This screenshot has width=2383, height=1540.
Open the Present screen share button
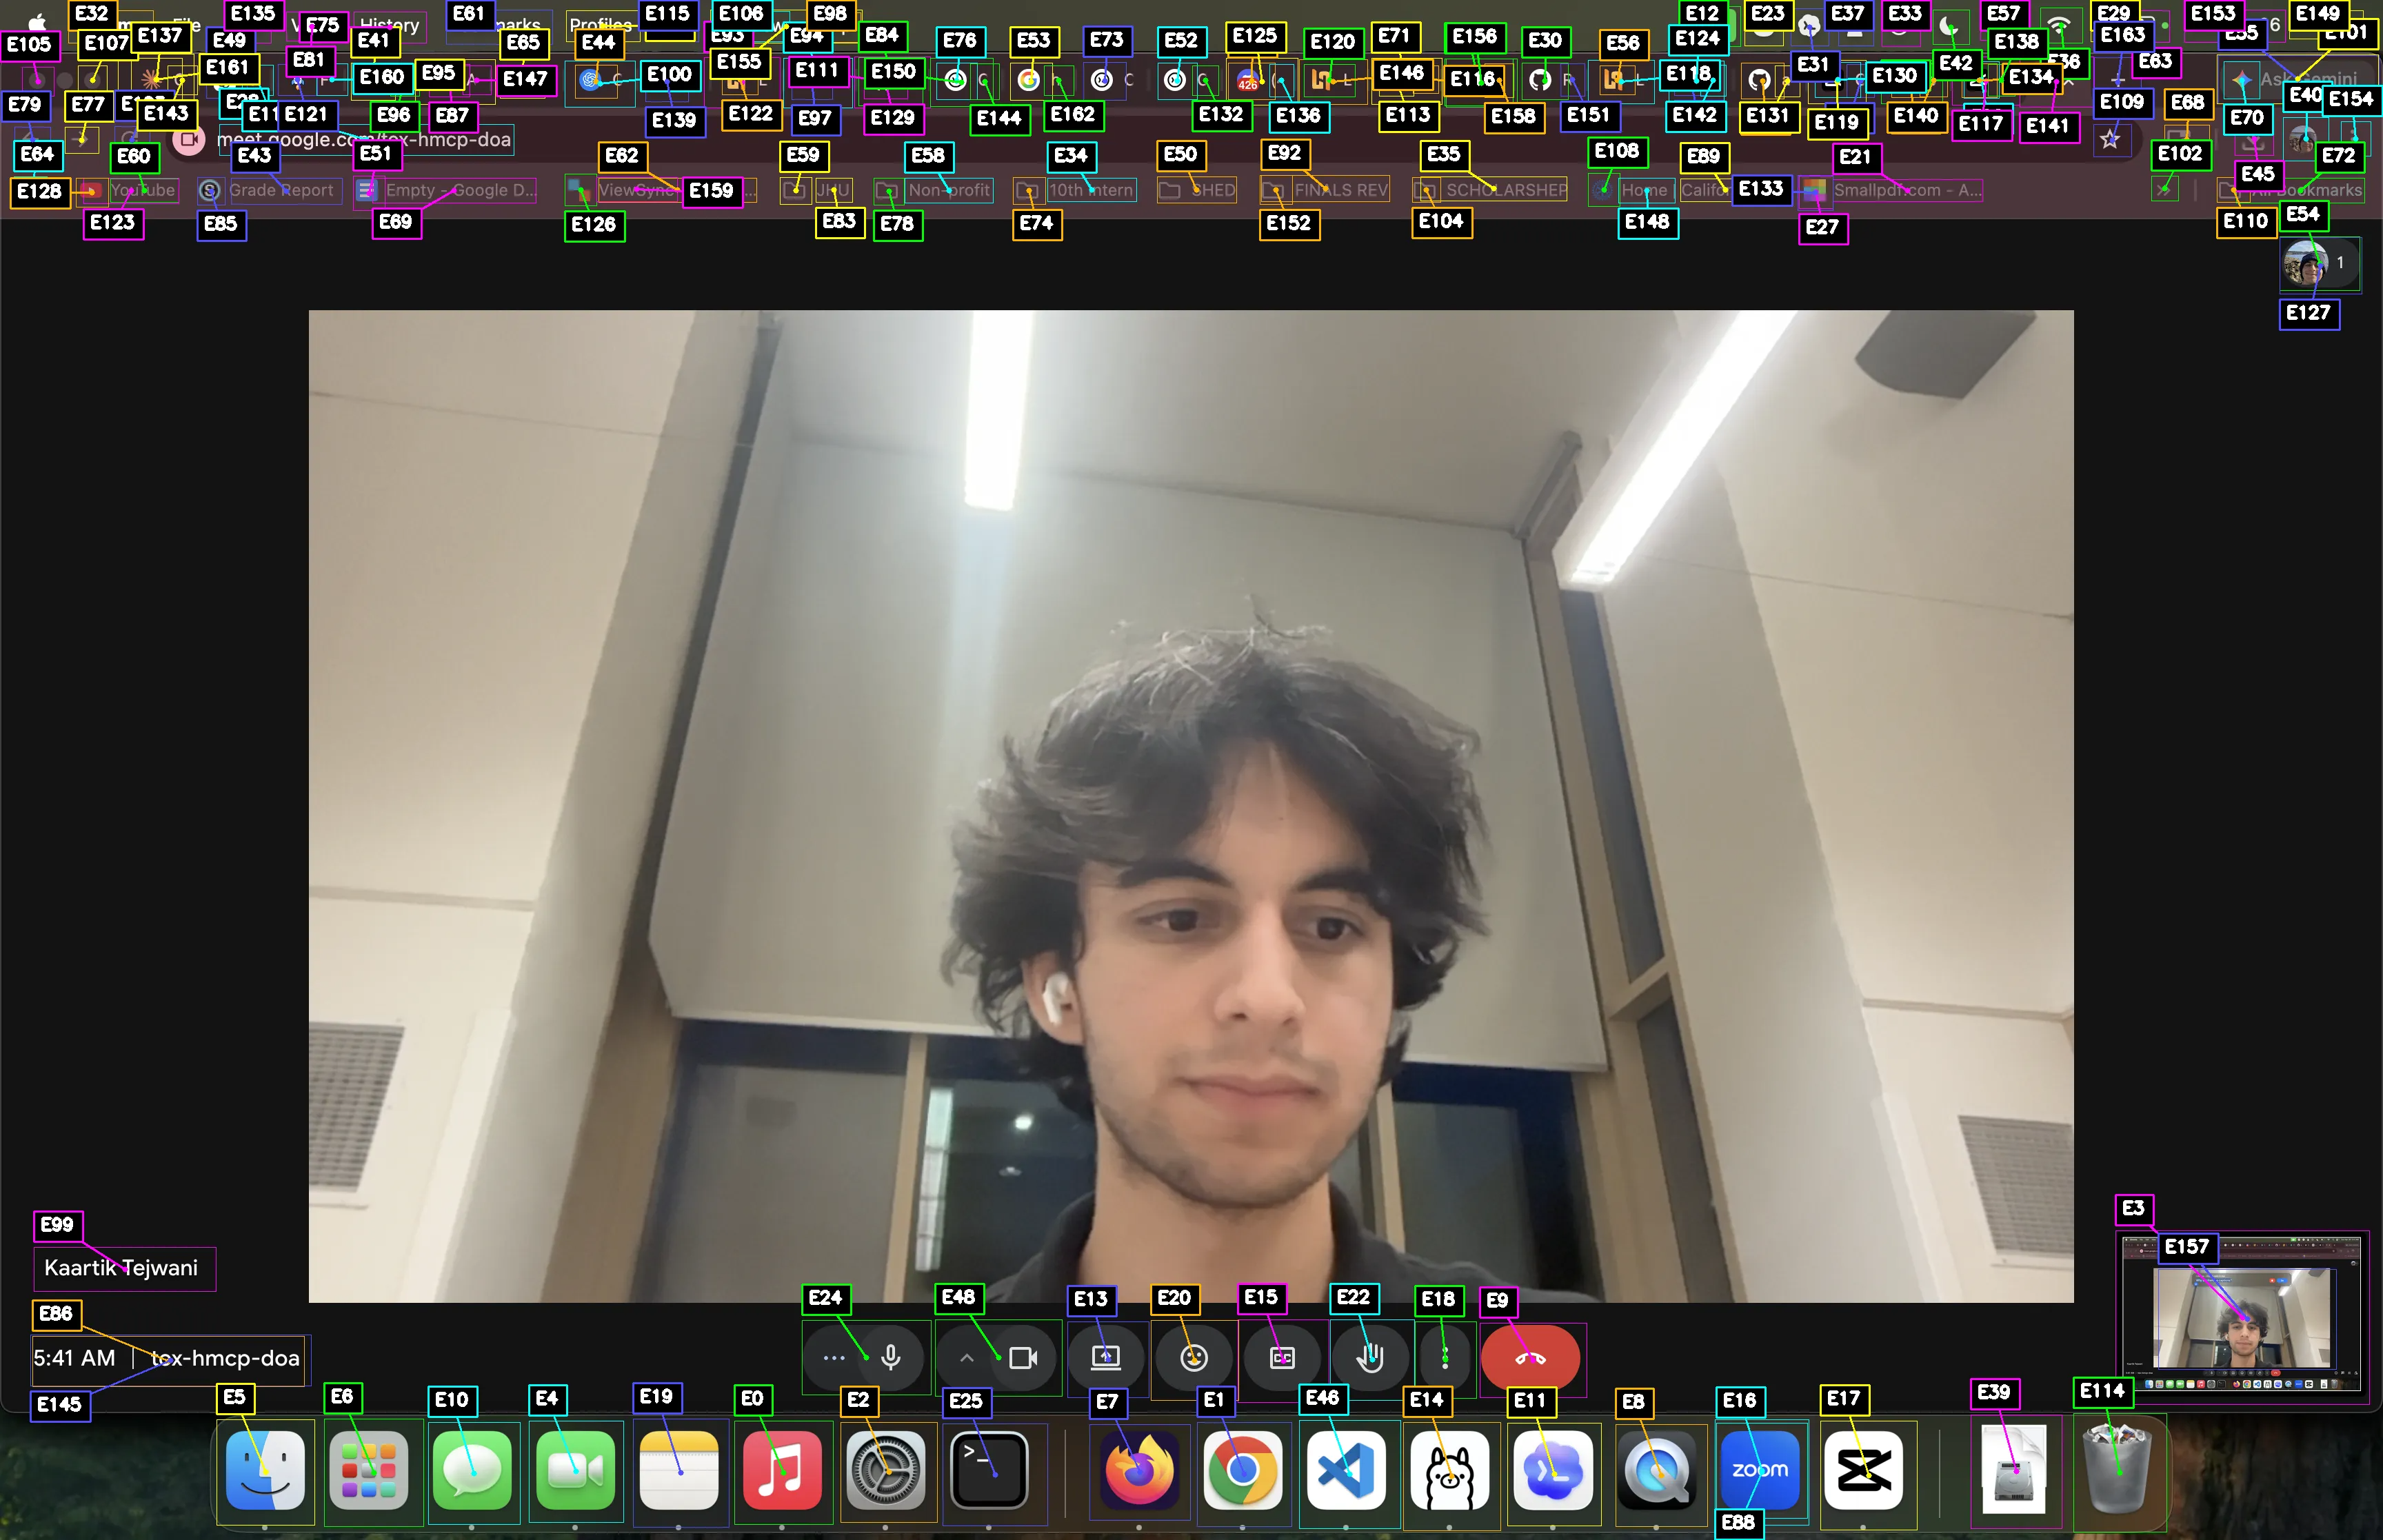click(1105, 1357)
